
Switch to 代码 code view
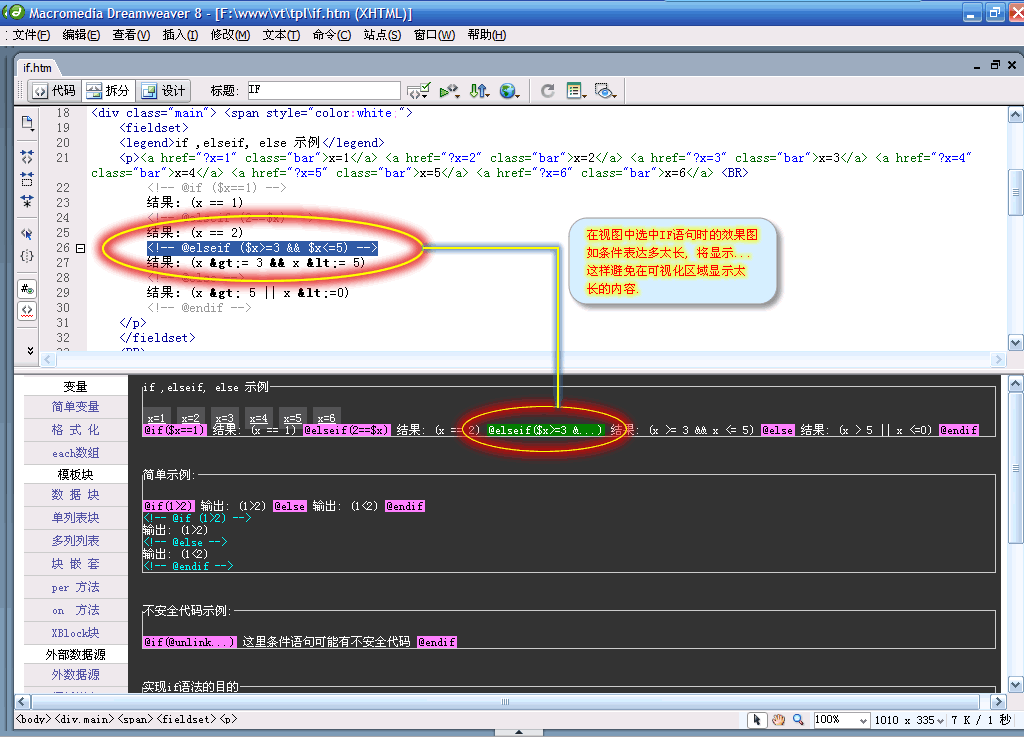pos(55,91)
